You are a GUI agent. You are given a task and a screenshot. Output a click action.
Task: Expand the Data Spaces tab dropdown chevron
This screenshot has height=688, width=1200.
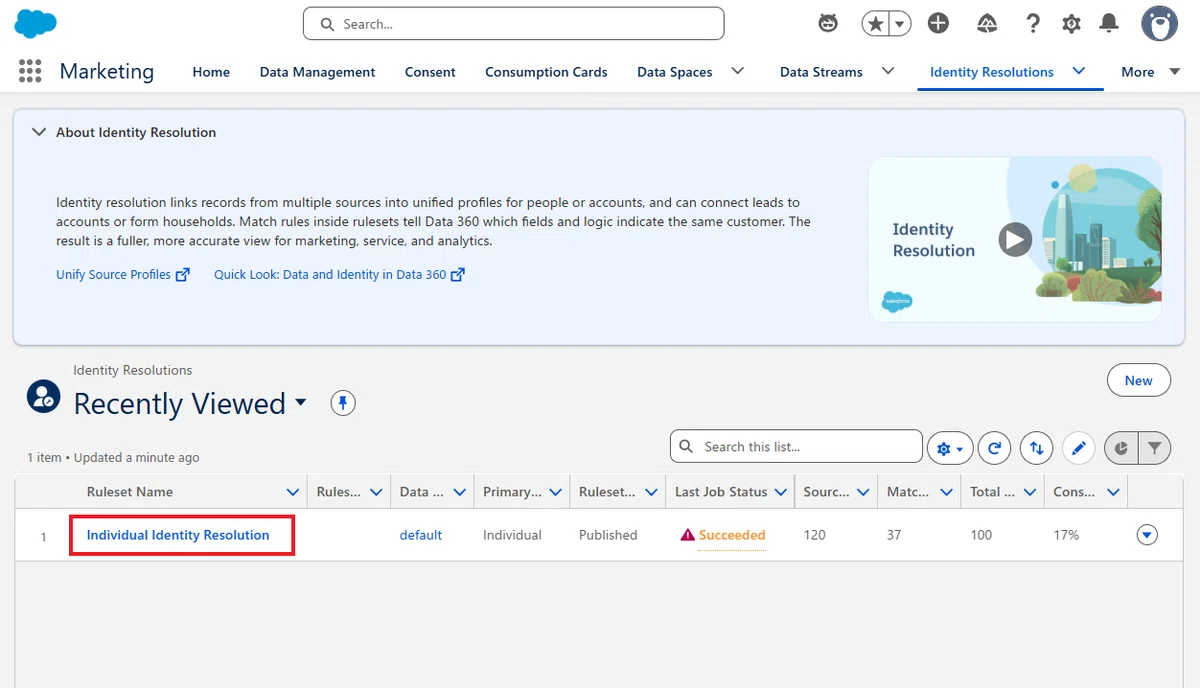click(738, 71)
